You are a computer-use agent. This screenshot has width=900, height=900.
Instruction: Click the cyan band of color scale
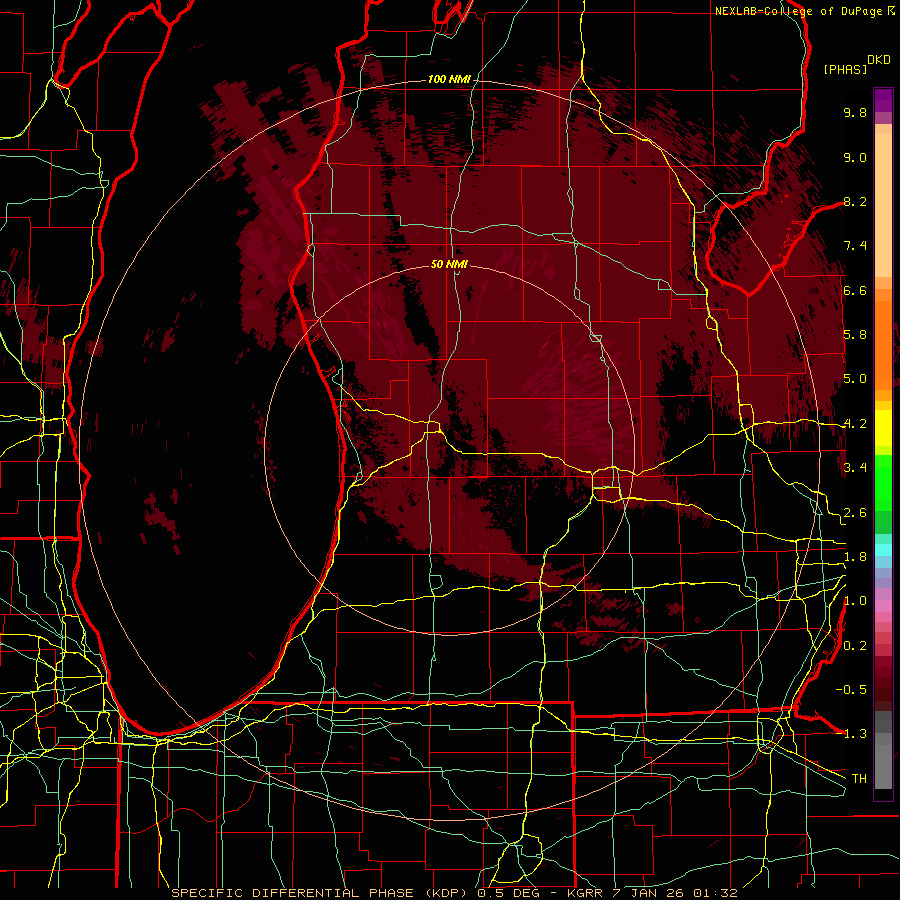pyautogui.click(x=883, y=550)
